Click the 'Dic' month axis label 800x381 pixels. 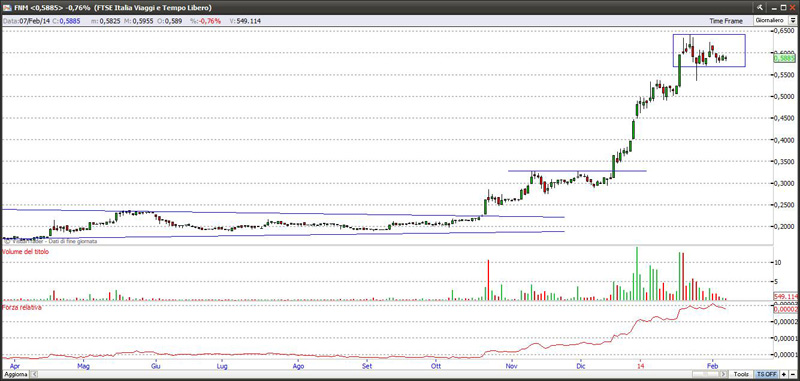[580, 366]
